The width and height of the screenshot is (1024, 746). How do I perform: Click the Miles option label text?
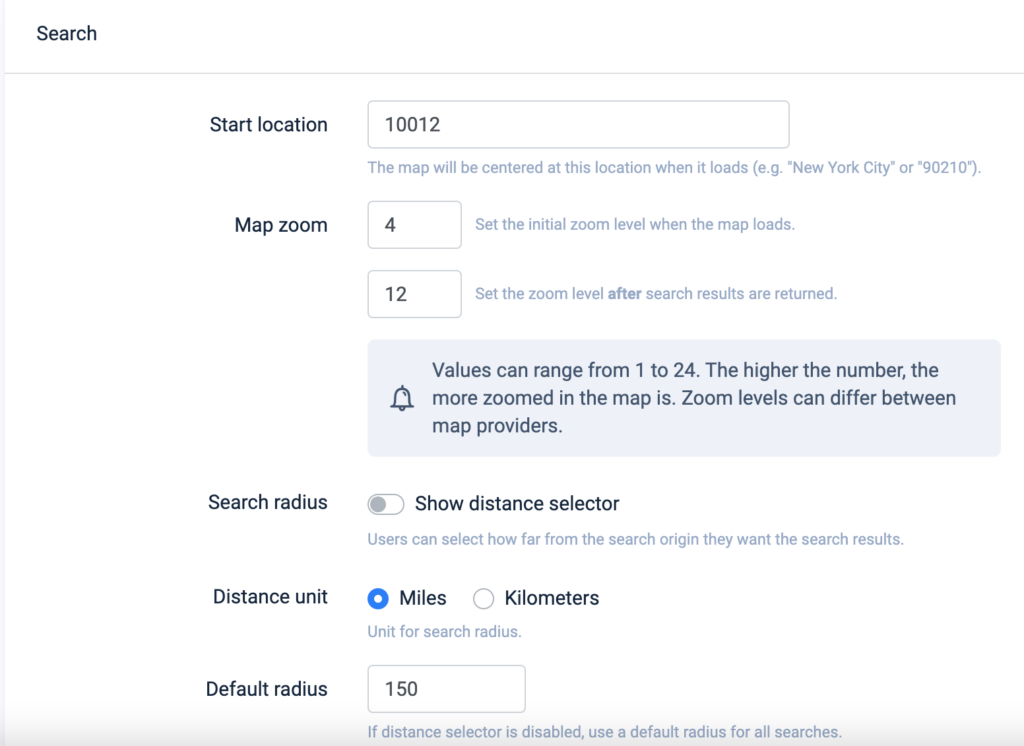422,598
